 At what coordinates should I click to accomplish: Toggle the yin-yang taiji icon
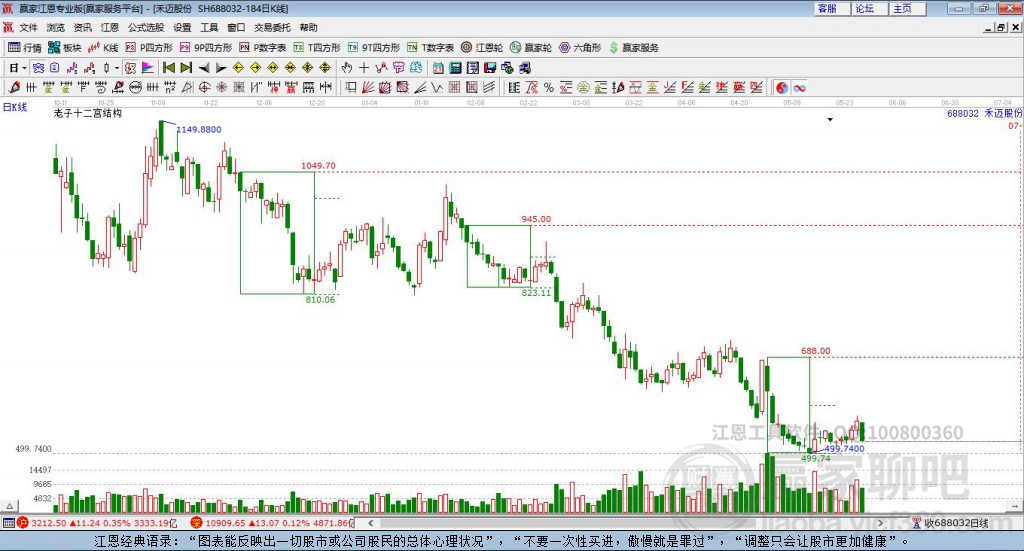coord(782,87)
